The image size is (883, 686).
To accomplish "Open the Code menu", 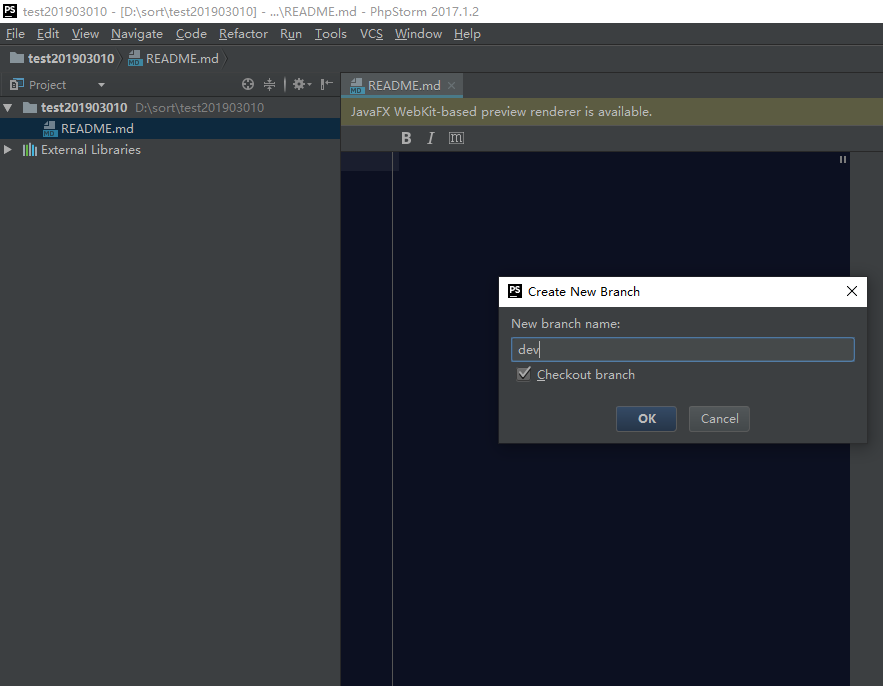I will point(191,34).
